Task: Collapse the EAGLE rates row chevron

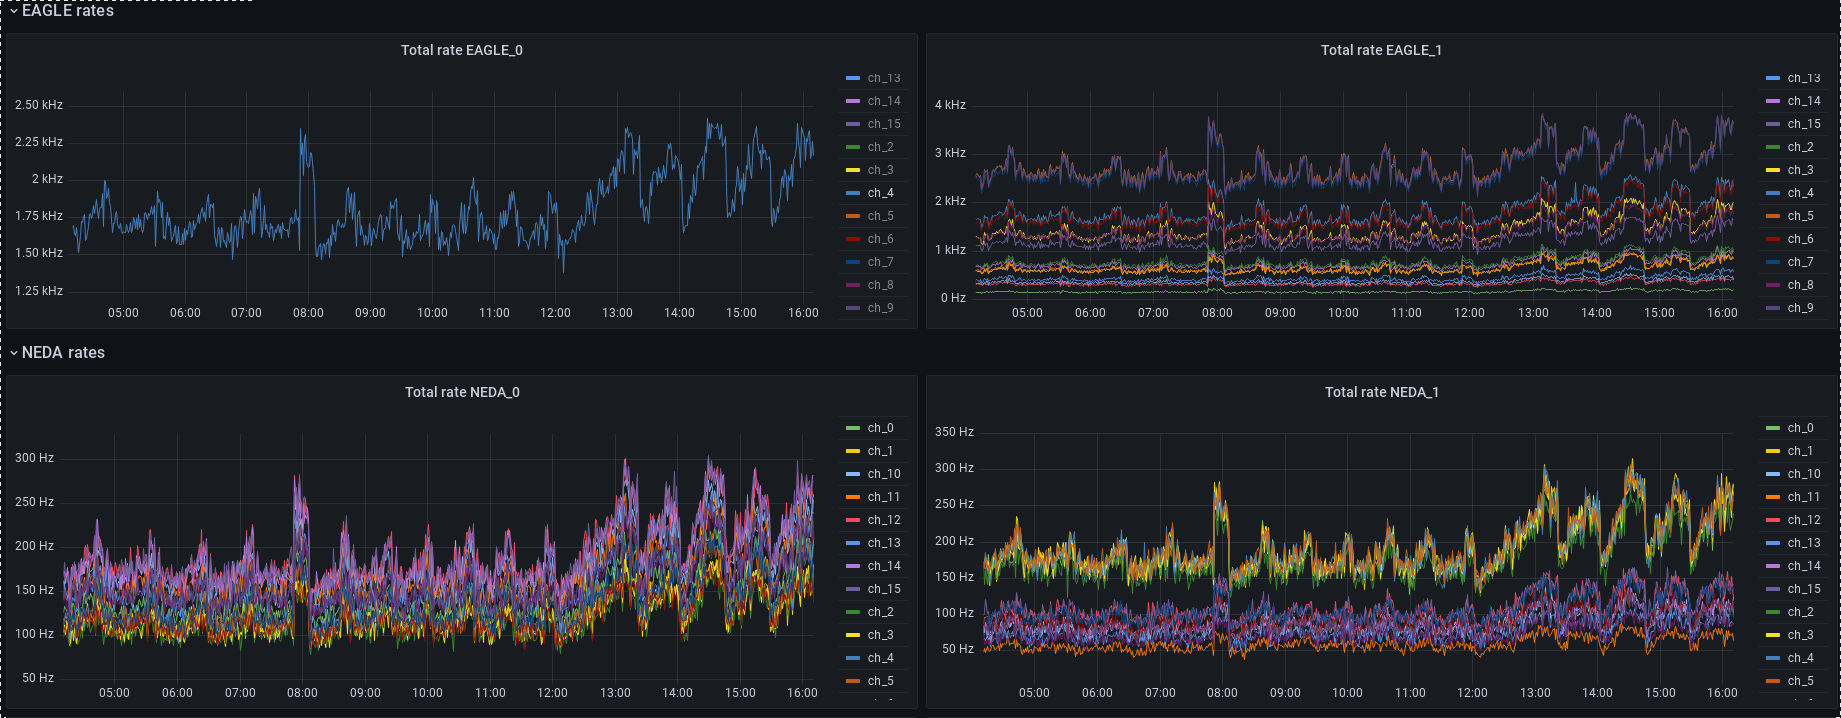Action: (14, 11)
